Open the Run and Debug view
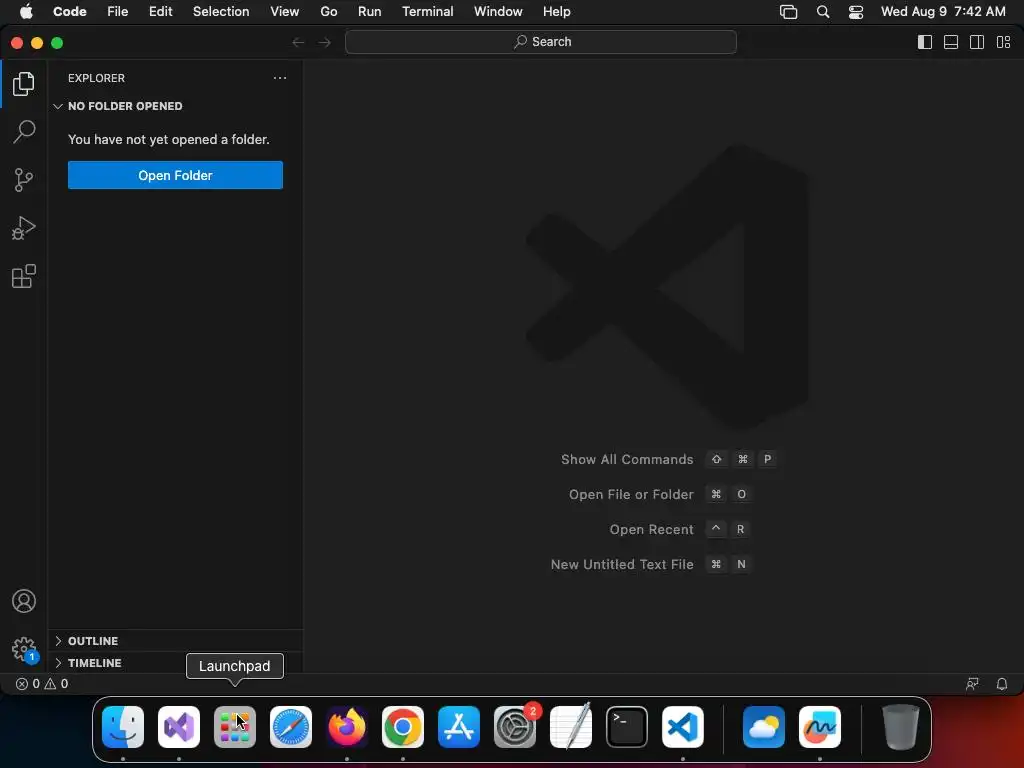The height and width of the screenshot is (768, 1024). tap(24, 228)
